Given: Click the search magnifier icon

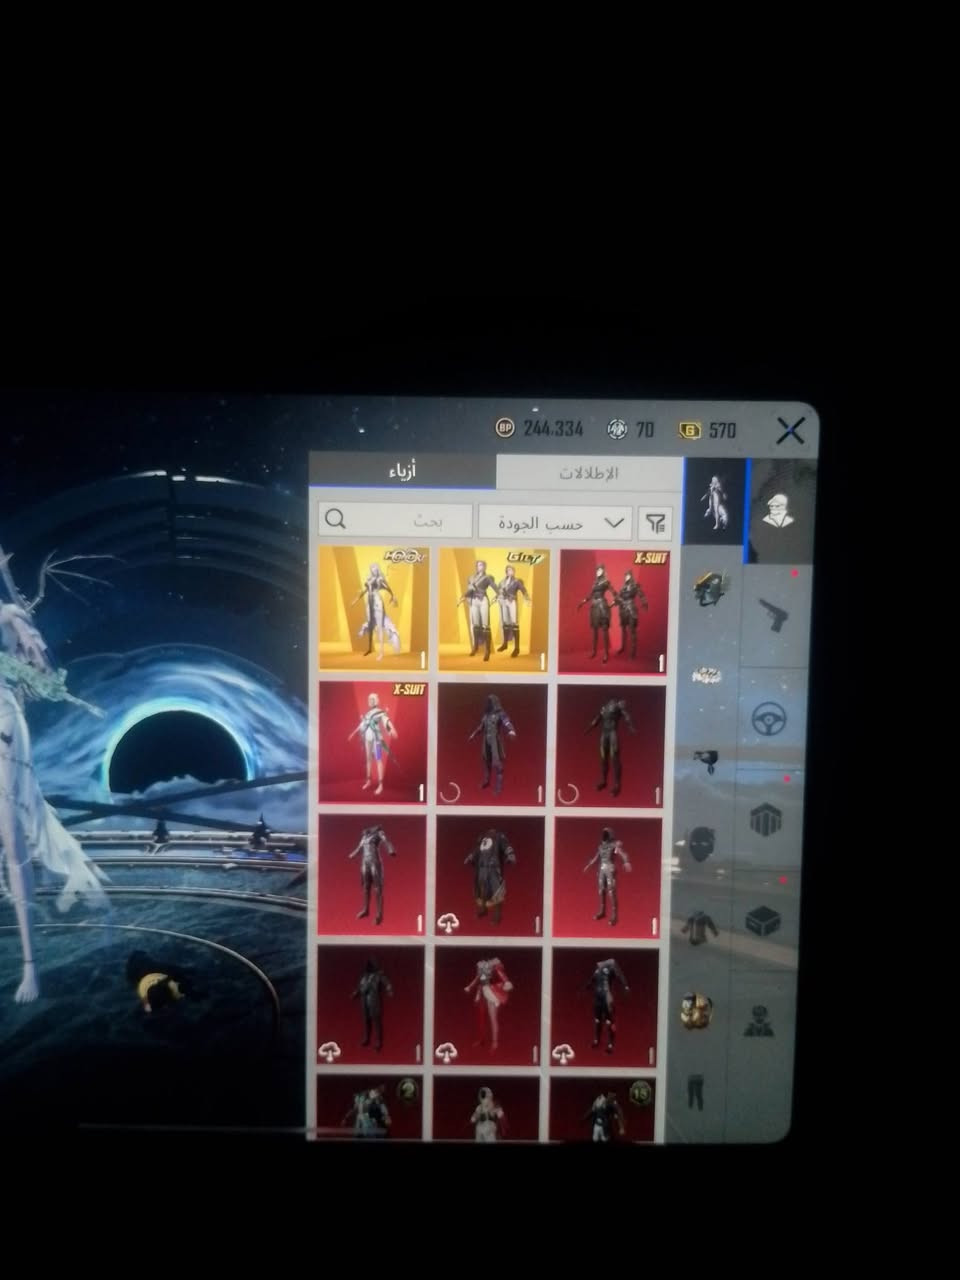Looking at the screenshot, I should click(x=336, y=519).
